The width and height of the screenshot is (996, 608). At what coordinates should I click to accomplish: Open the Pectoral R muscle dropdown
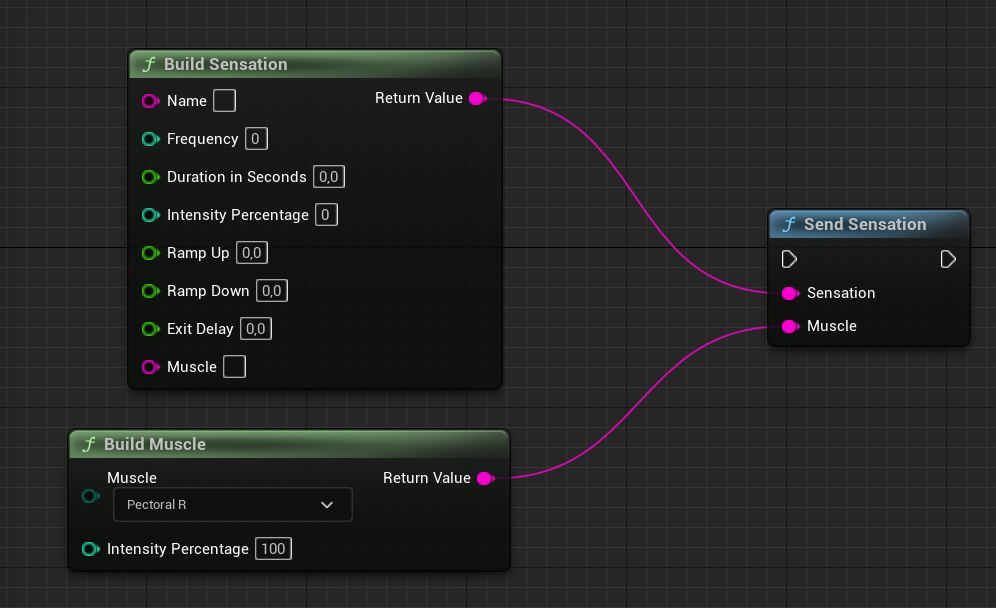point(232,505)
